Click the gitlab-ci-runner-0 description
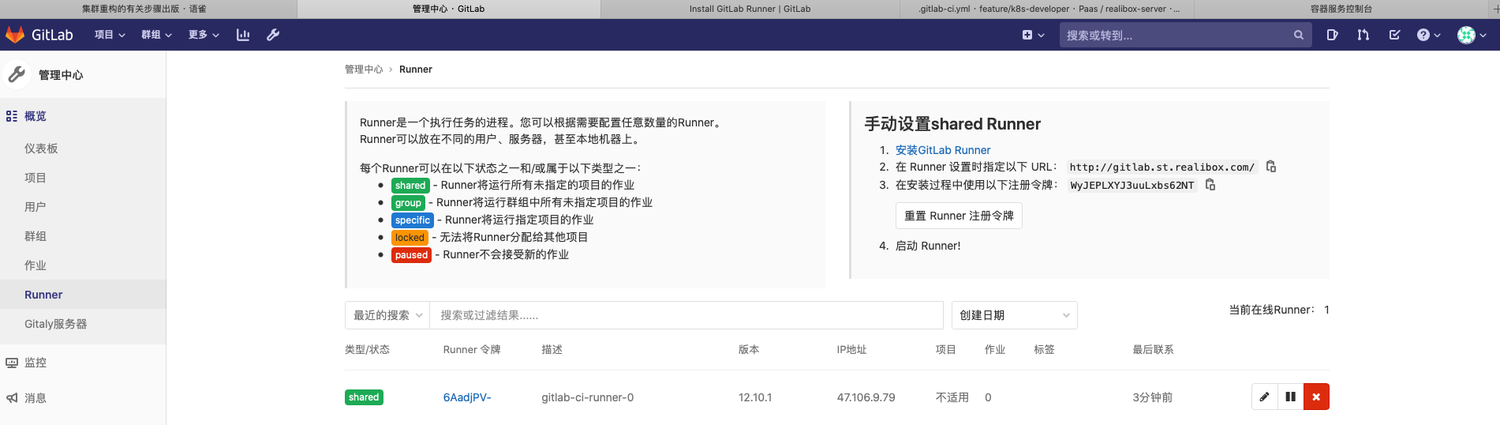 click(587, 397)
